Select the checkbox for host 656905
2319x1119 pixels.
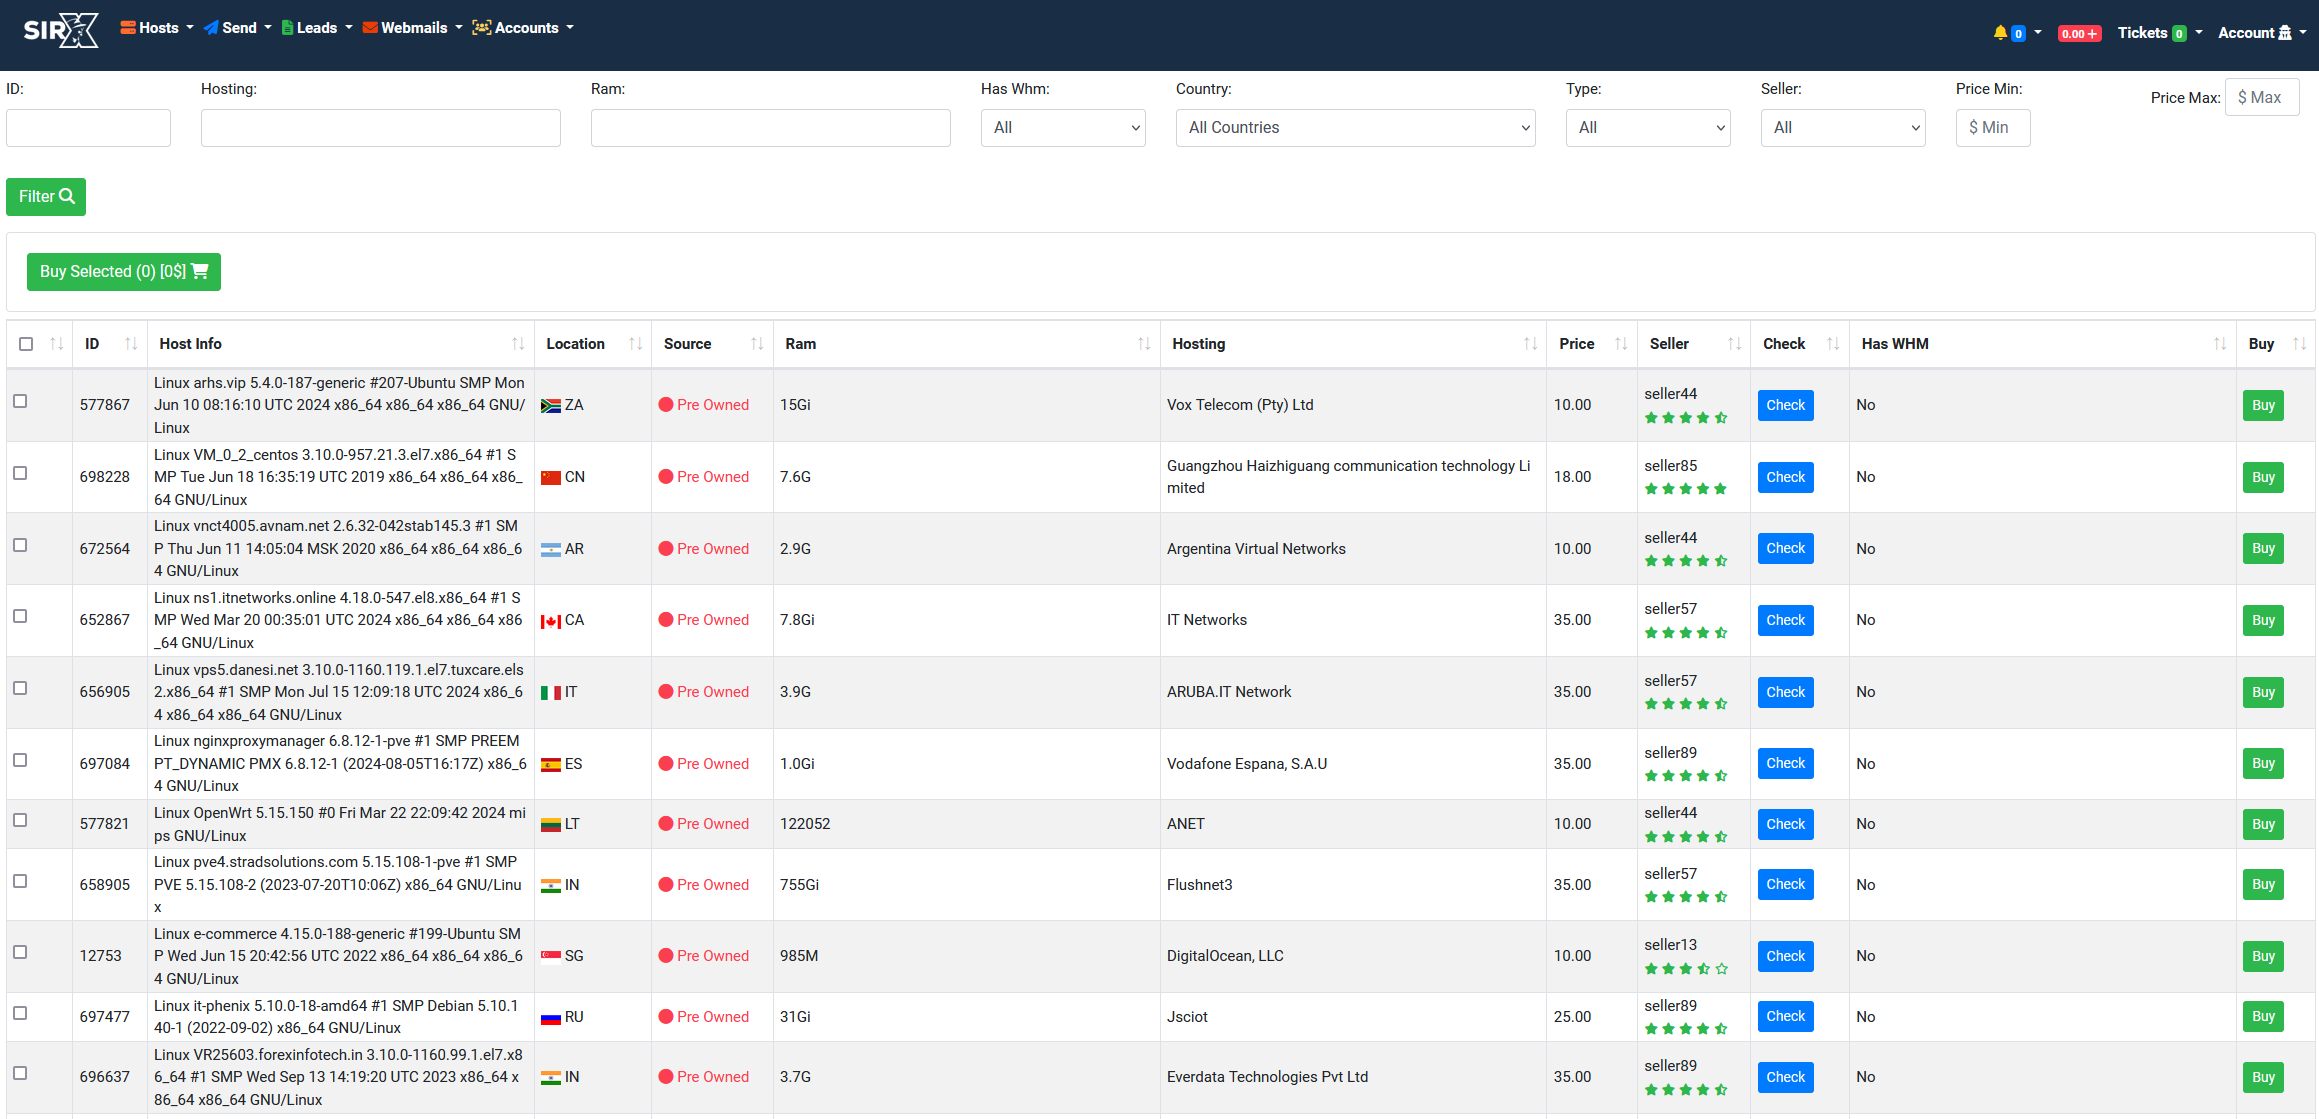click(x=20, y=688)
